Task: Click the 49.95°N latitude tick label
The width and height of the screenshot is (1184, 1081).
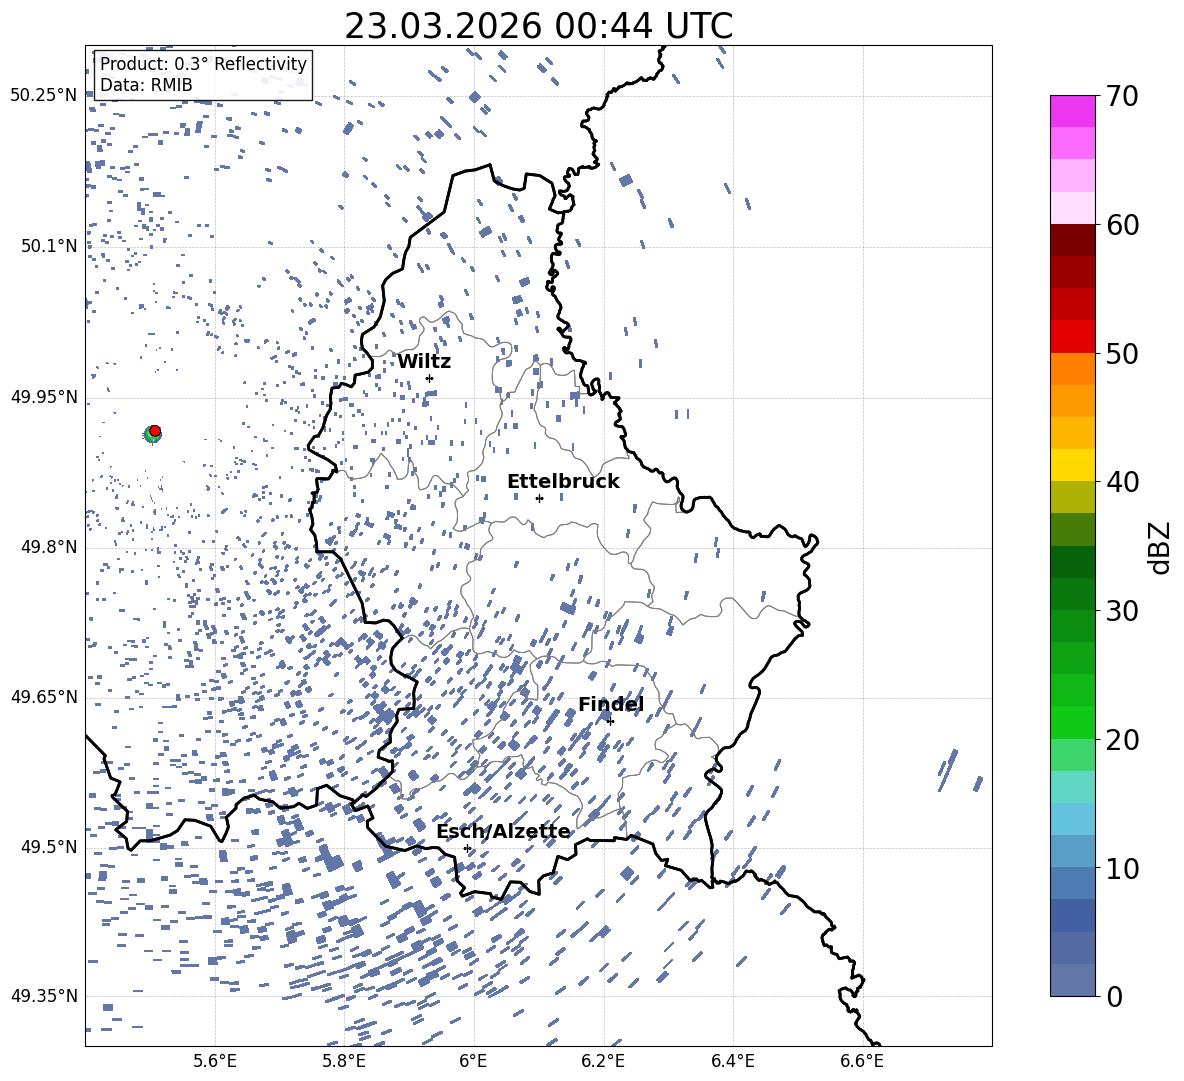Action: (44, 396)
